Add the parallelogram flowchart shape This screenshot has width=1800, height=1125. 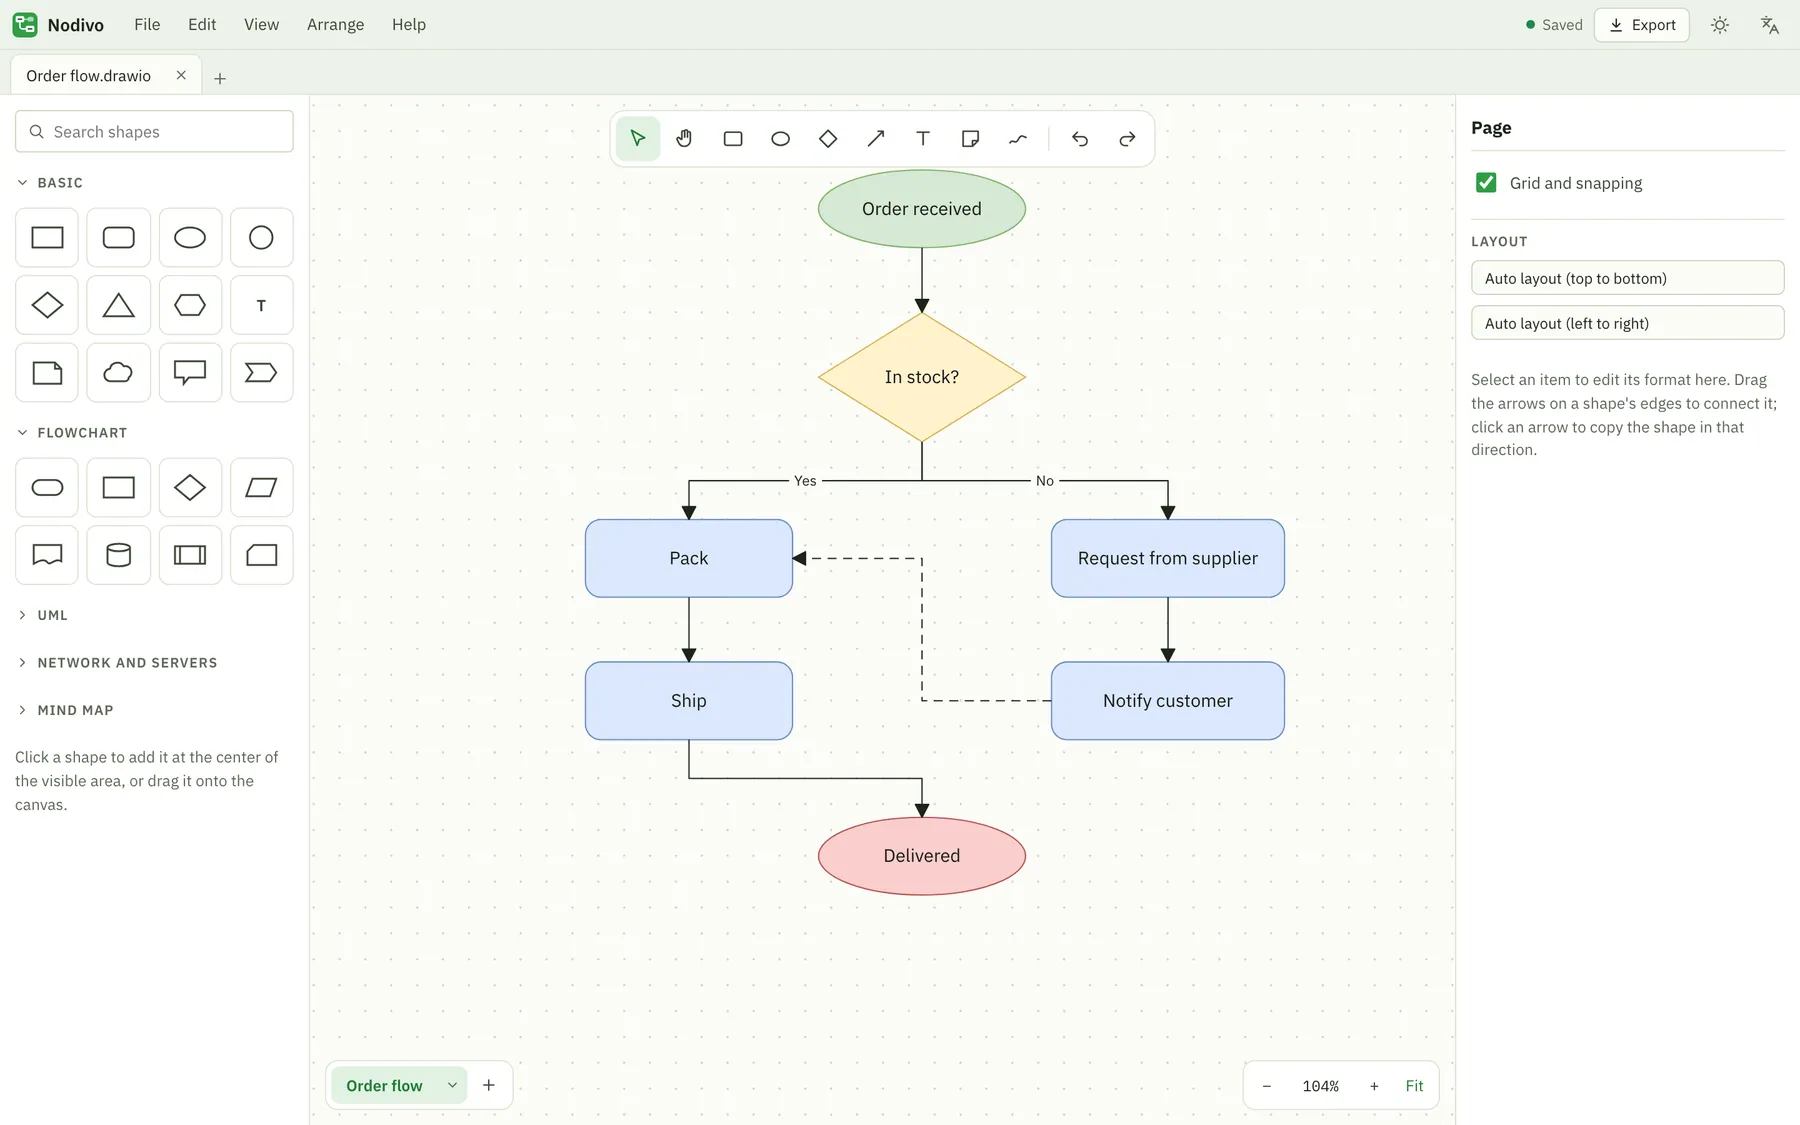(x=262, y=488)
